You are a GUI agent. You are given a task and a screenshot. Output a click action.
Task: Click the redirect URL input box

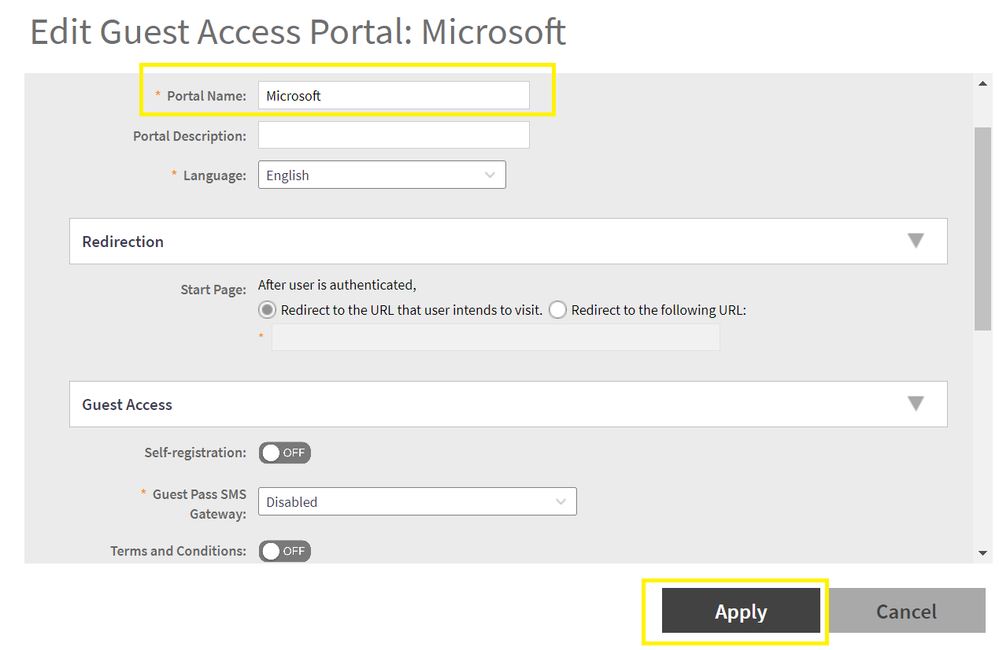pyautogui.click(x=495, y=338)
